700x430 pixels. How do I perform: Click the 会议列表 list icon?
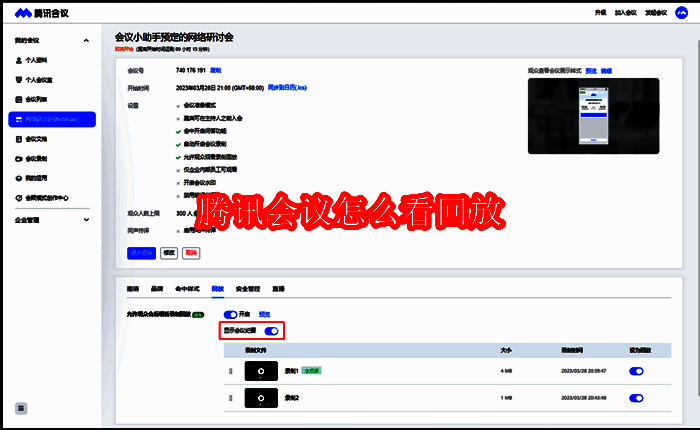click(x=19, y=100)
